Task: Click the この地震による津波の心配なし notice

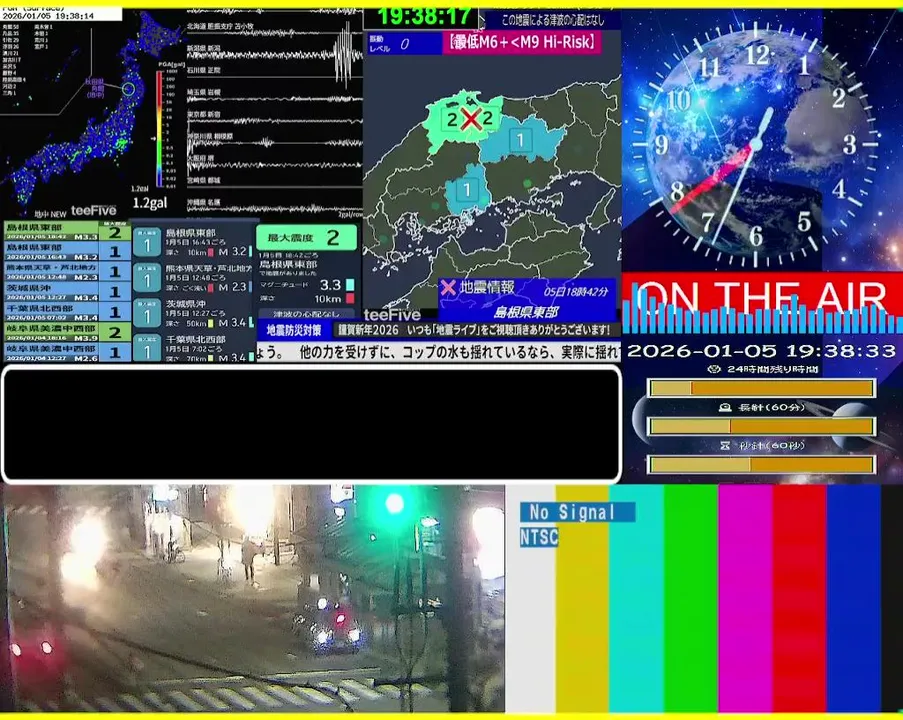Action: pos(552,20)
